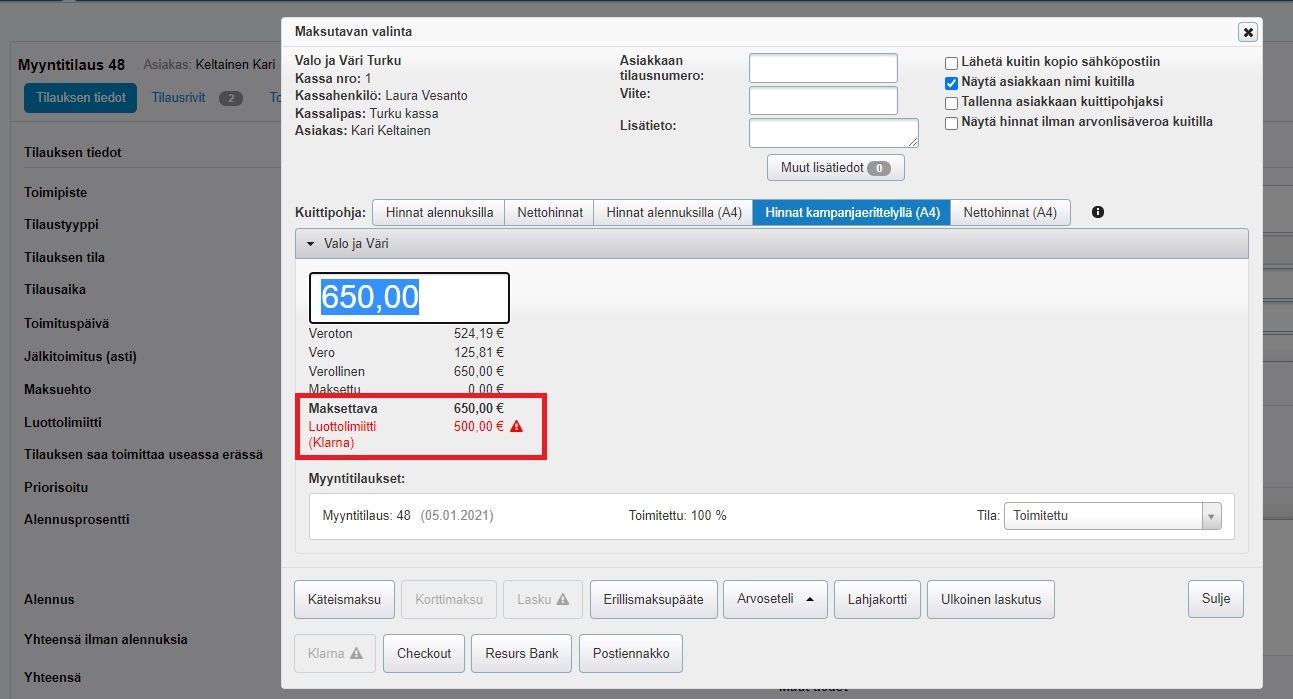The width and height of the screenshot is (1293, 699).
Task: Click the Arvoseteli dropdown arrow
Action: 809,599
